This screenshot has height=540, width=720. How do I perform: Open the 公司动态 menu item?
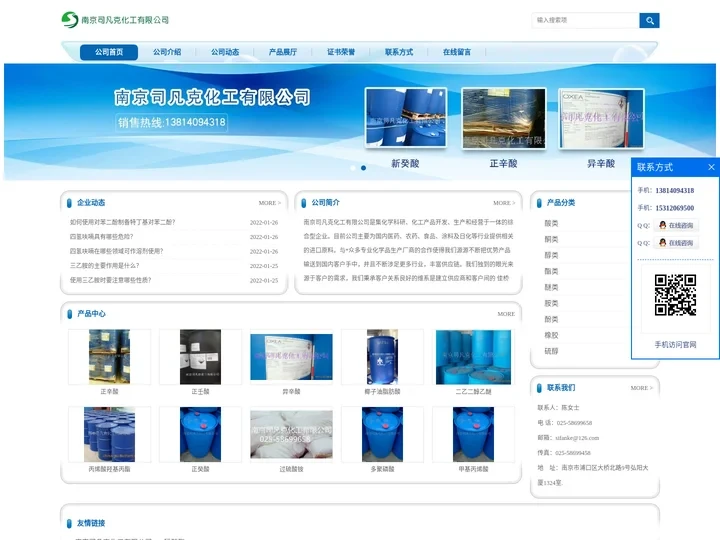coord(225,52)
